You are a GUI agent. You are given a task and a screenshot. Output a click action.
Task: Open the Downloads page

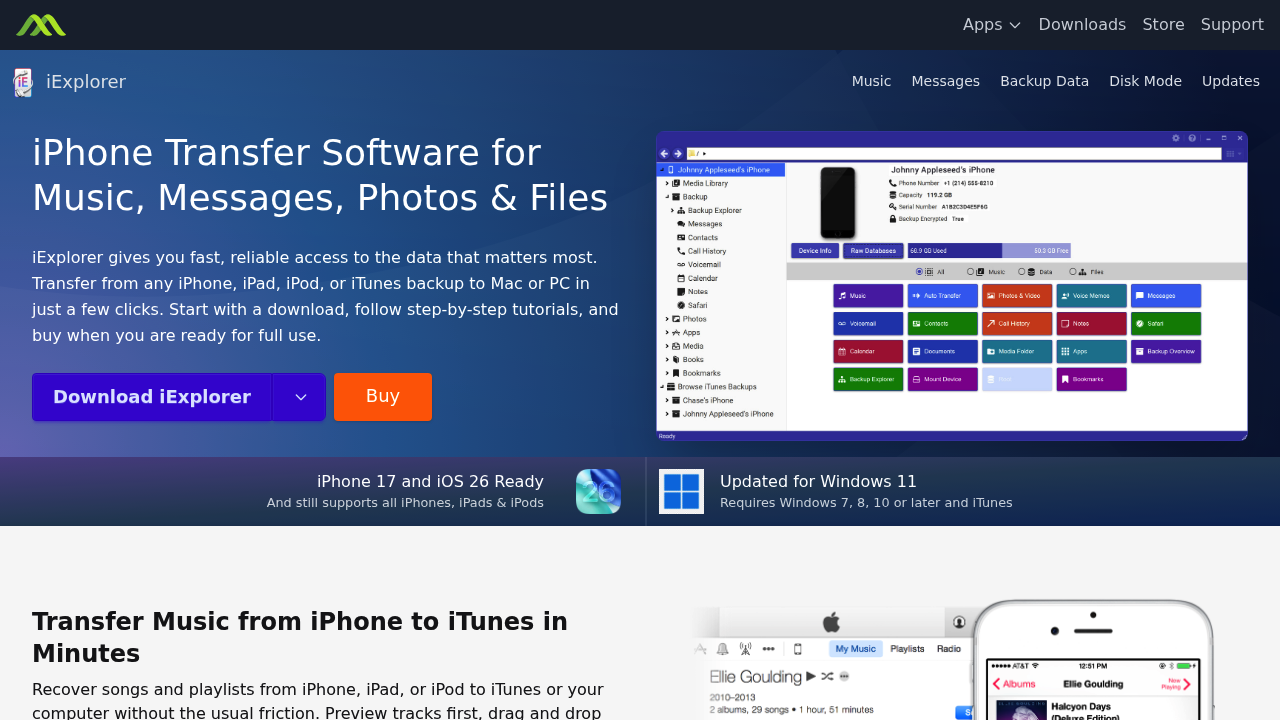pos(1082,25)
